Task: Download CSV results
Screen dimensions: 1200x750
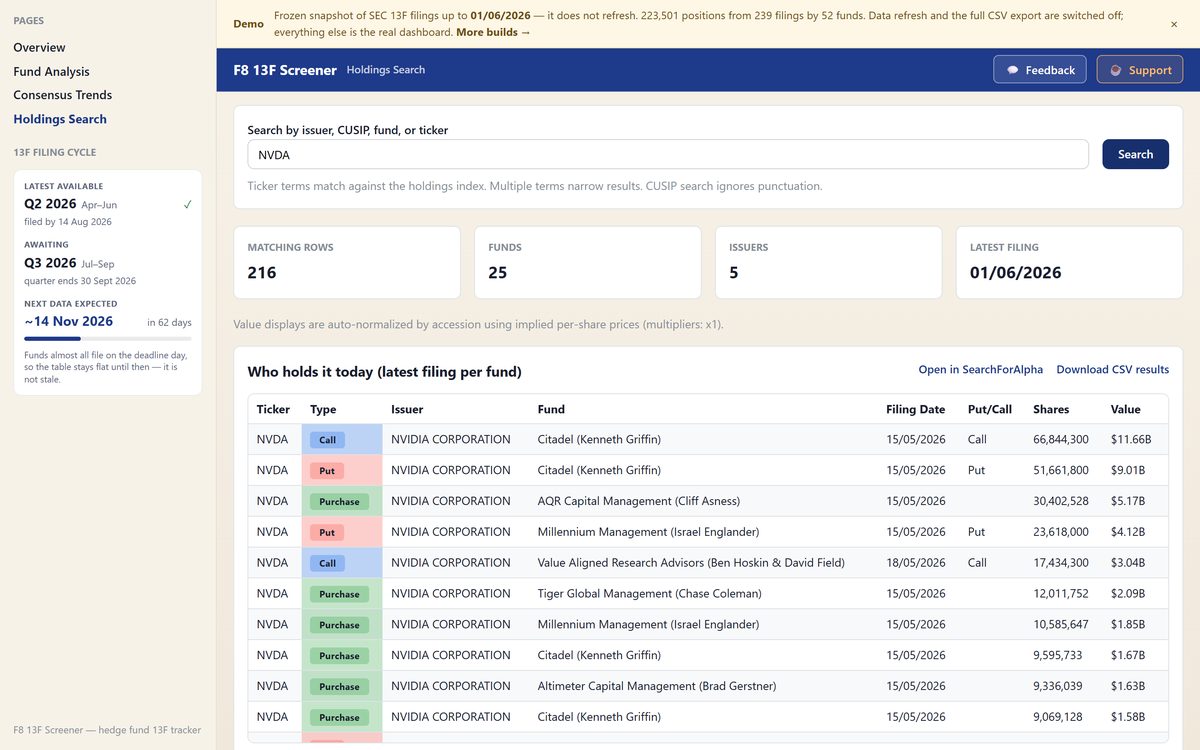Action: click(x=1112, y=369)
